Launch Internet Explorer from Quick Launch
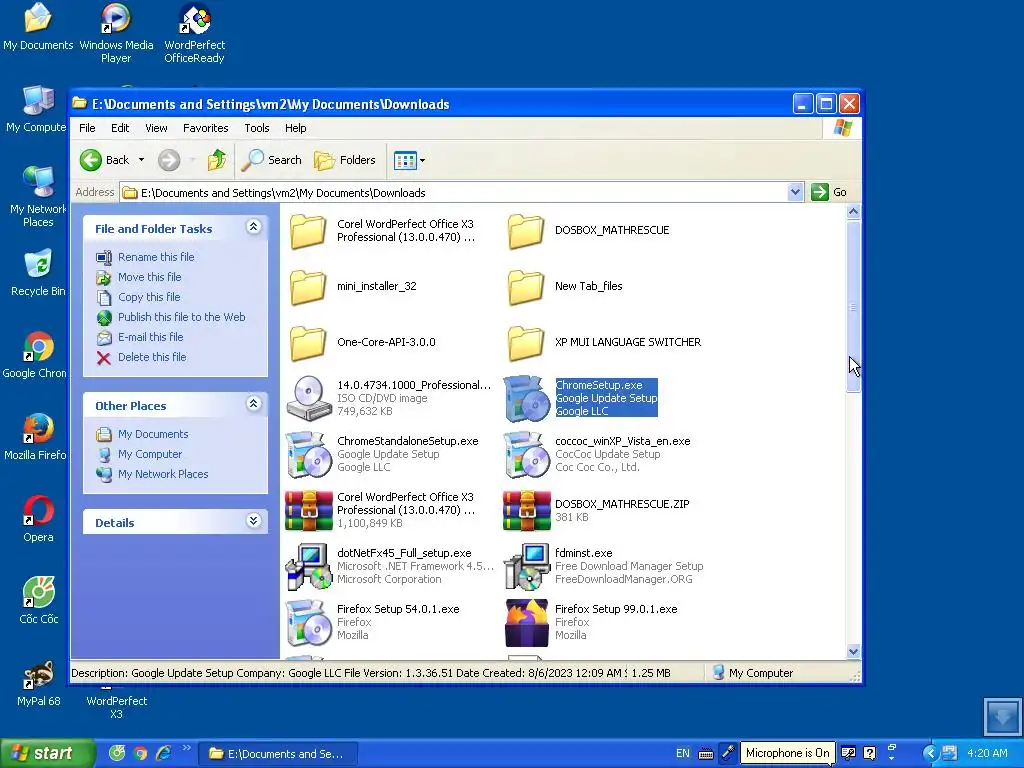The image size is (1024, 768). coord(163,753)
